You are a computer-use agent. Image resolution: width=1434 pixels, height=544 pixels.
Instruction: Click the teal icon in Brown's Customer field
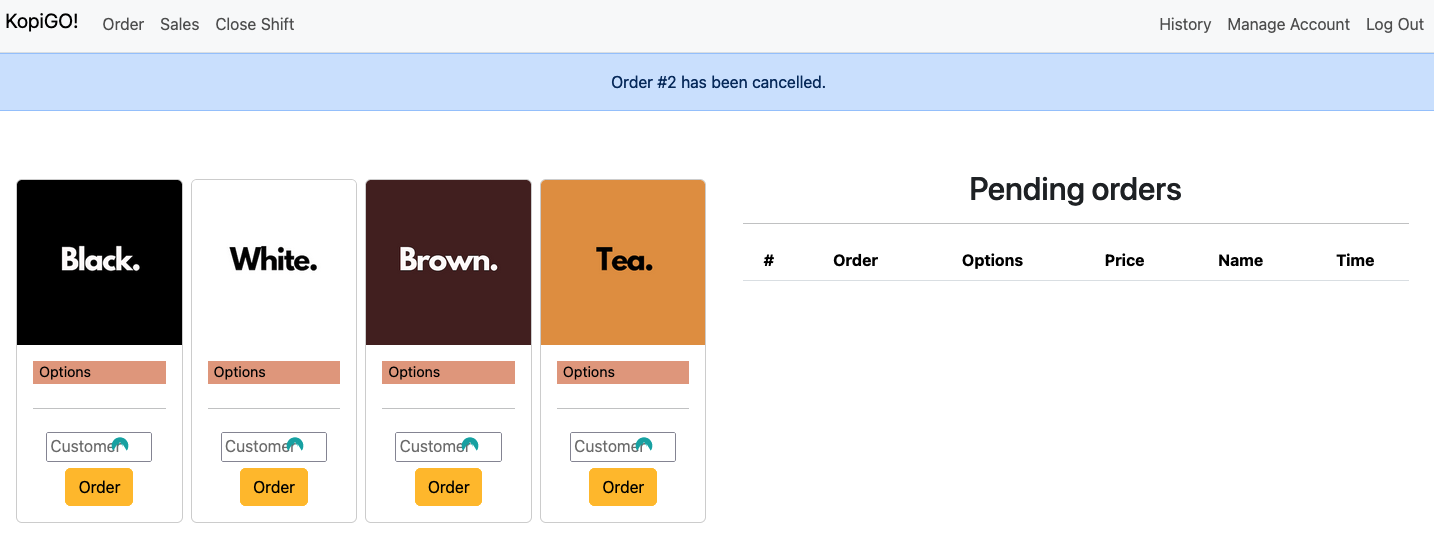tap(470, 445)
